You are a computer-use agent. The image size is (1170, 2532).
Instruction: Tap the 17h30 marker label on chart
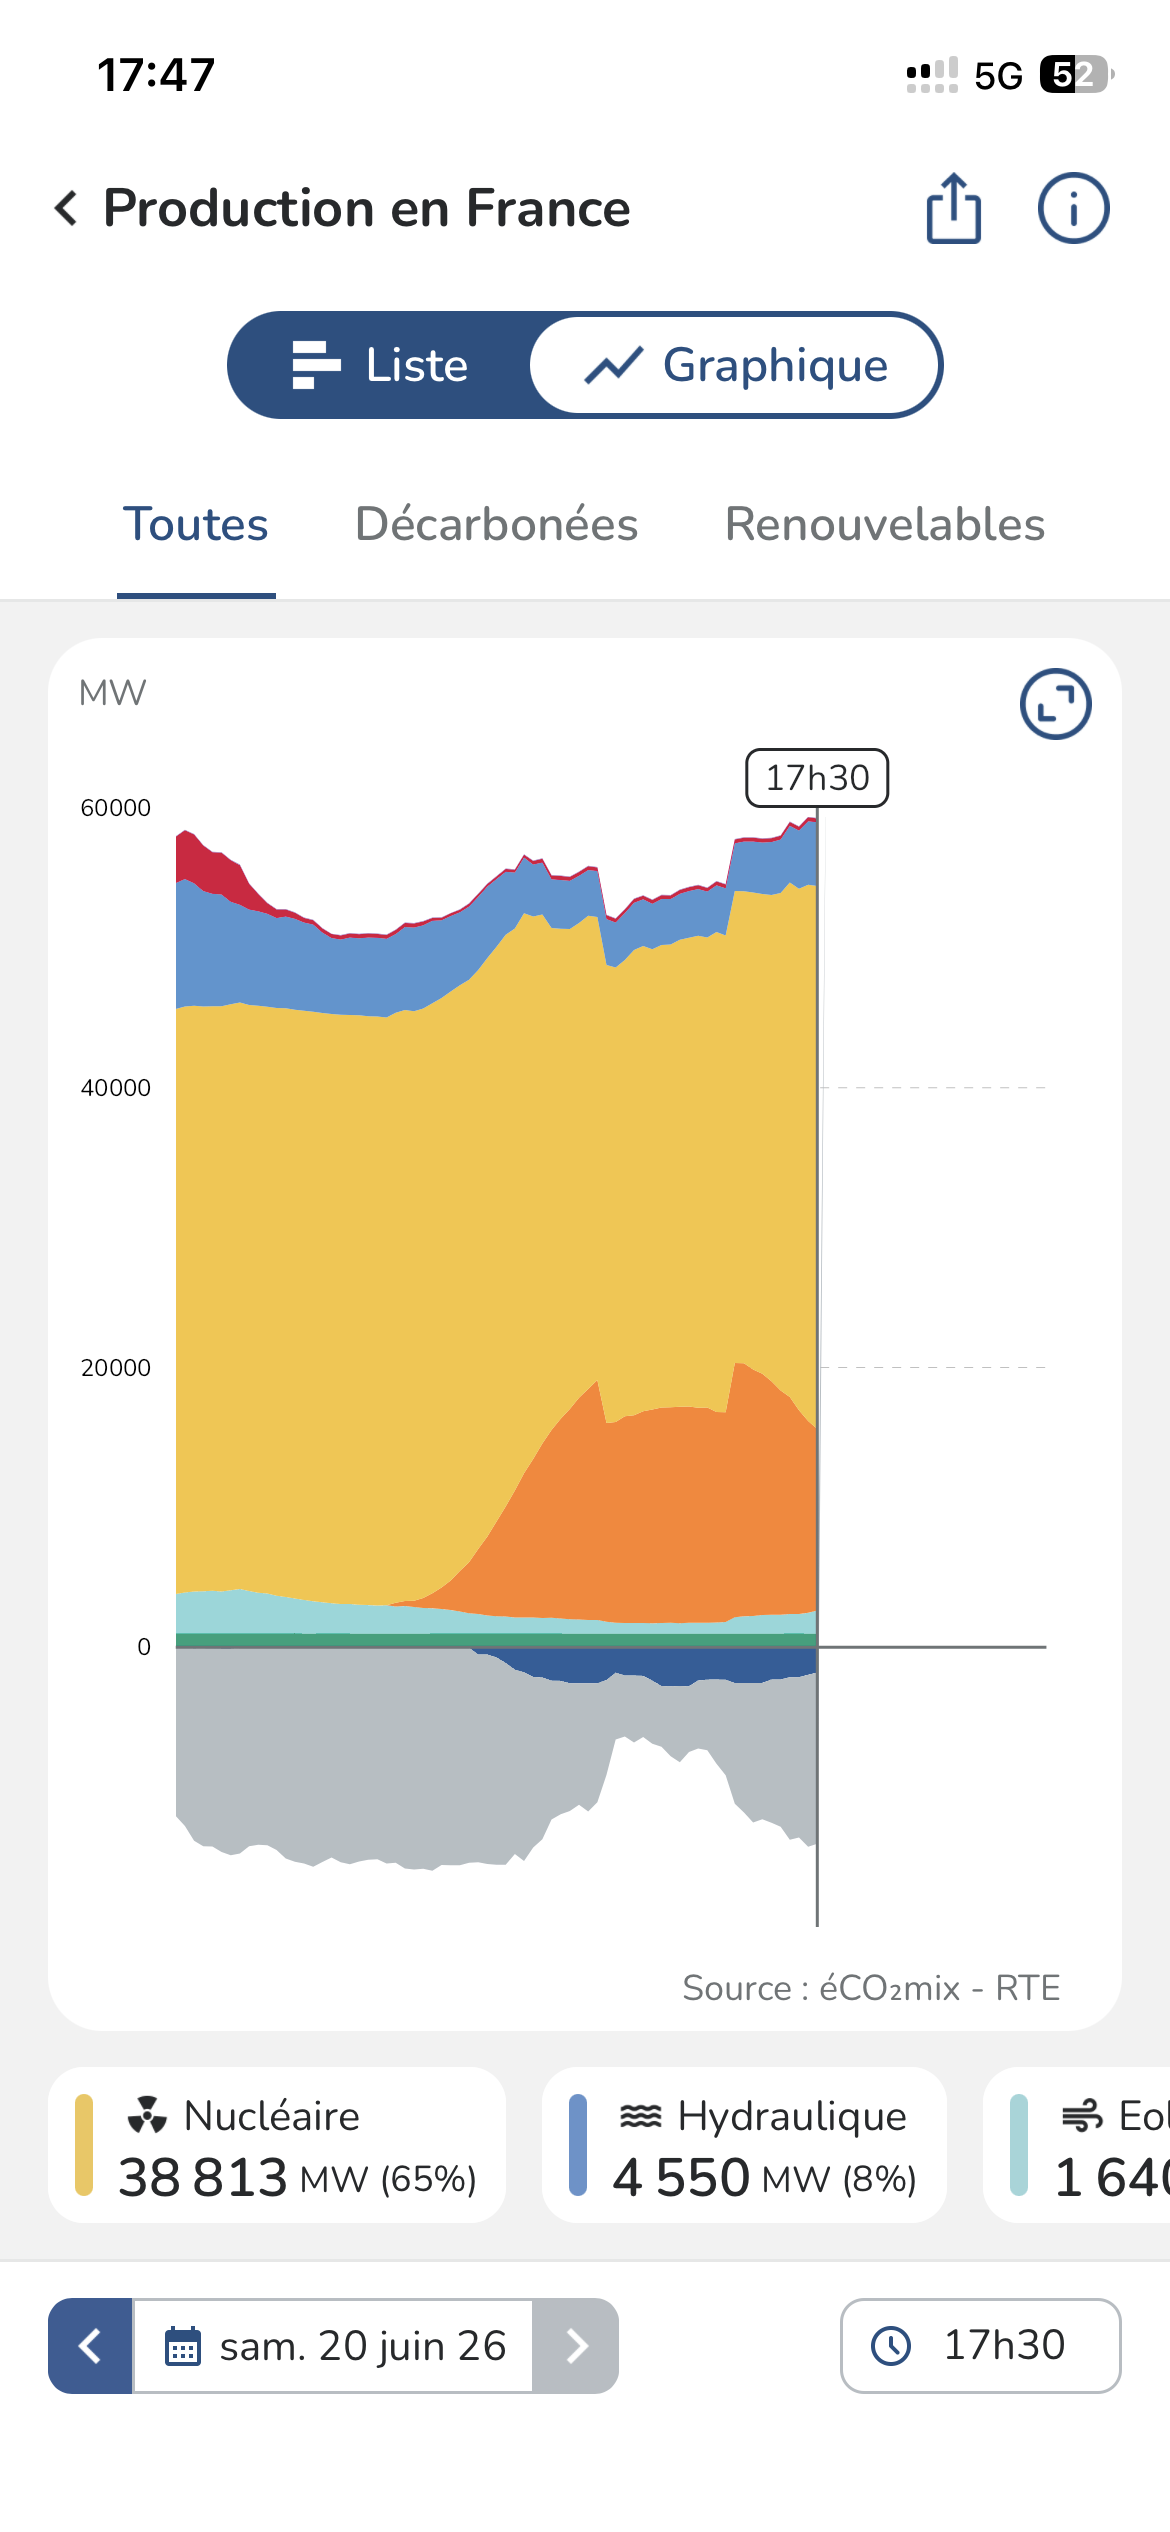pyautogui.click(x=817, y=778)
